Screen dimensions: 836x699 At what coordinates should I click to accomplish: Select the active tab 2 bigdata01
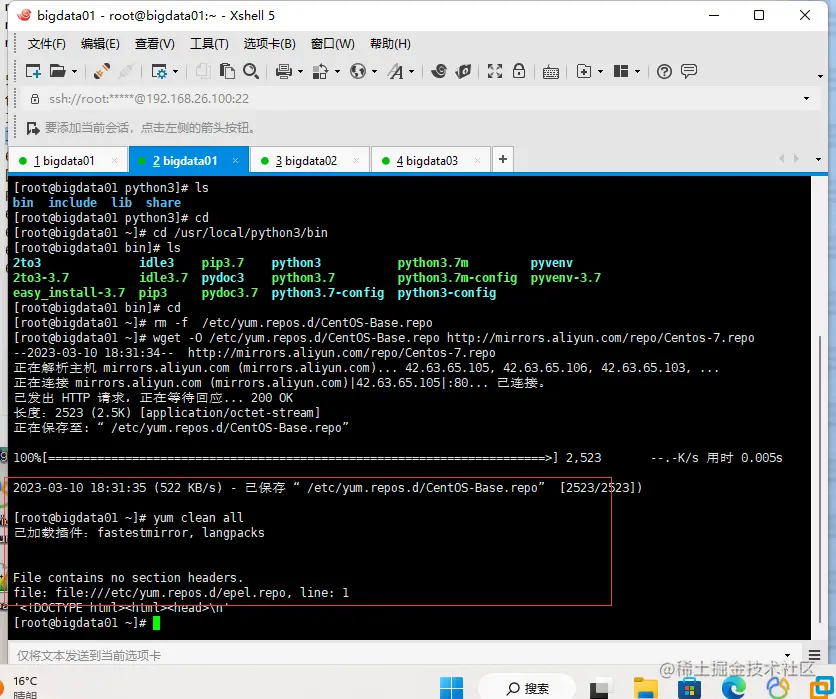coord(185,160)
